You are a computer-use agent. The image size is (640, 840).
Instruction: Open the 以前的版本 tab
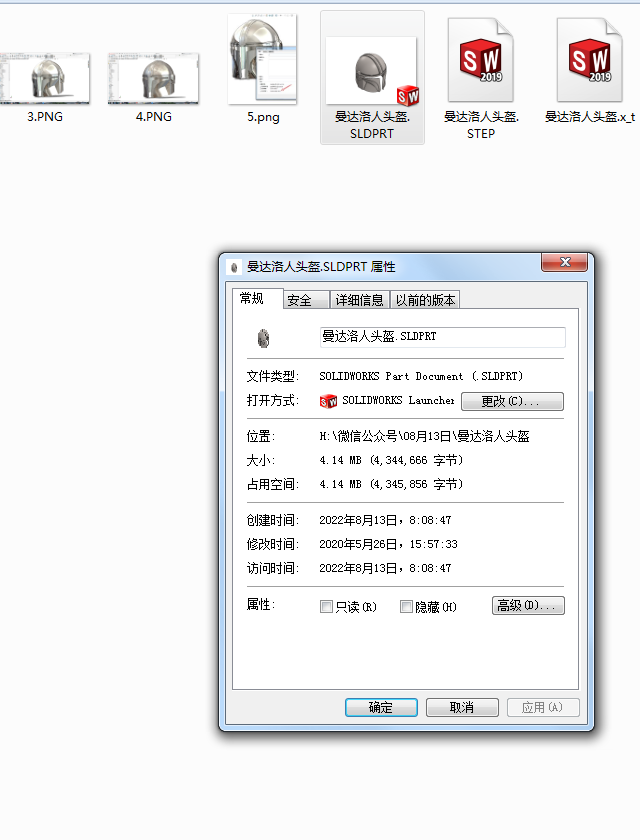point(425,300)
